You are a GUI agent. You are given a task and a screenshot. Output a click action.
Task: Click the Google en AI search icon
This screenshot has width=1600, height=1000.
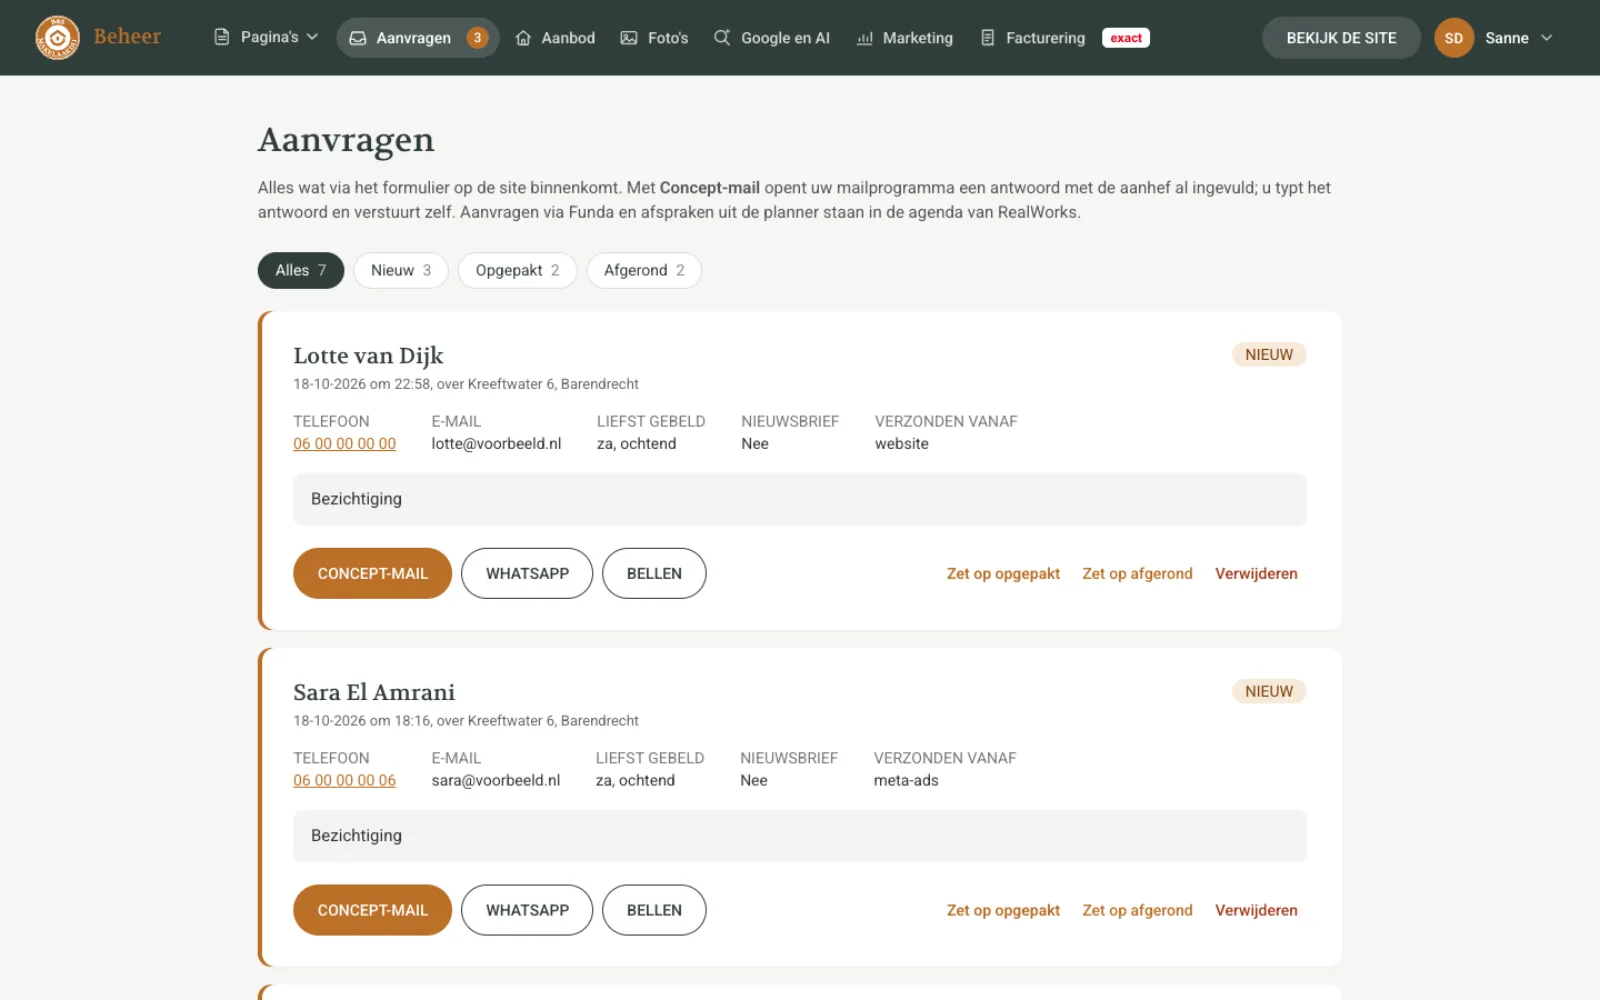(722, 38)
